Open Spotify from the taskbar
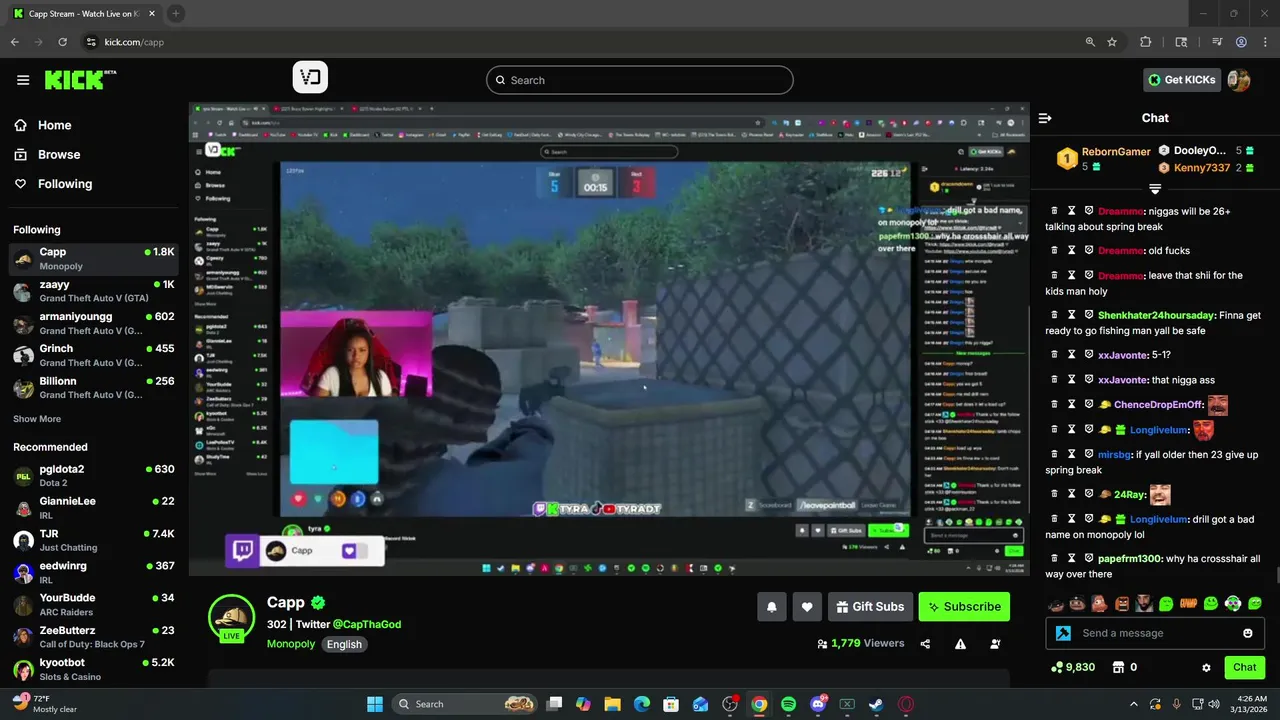The width and height of the screenshot is (1280, 720). point(788,704)
